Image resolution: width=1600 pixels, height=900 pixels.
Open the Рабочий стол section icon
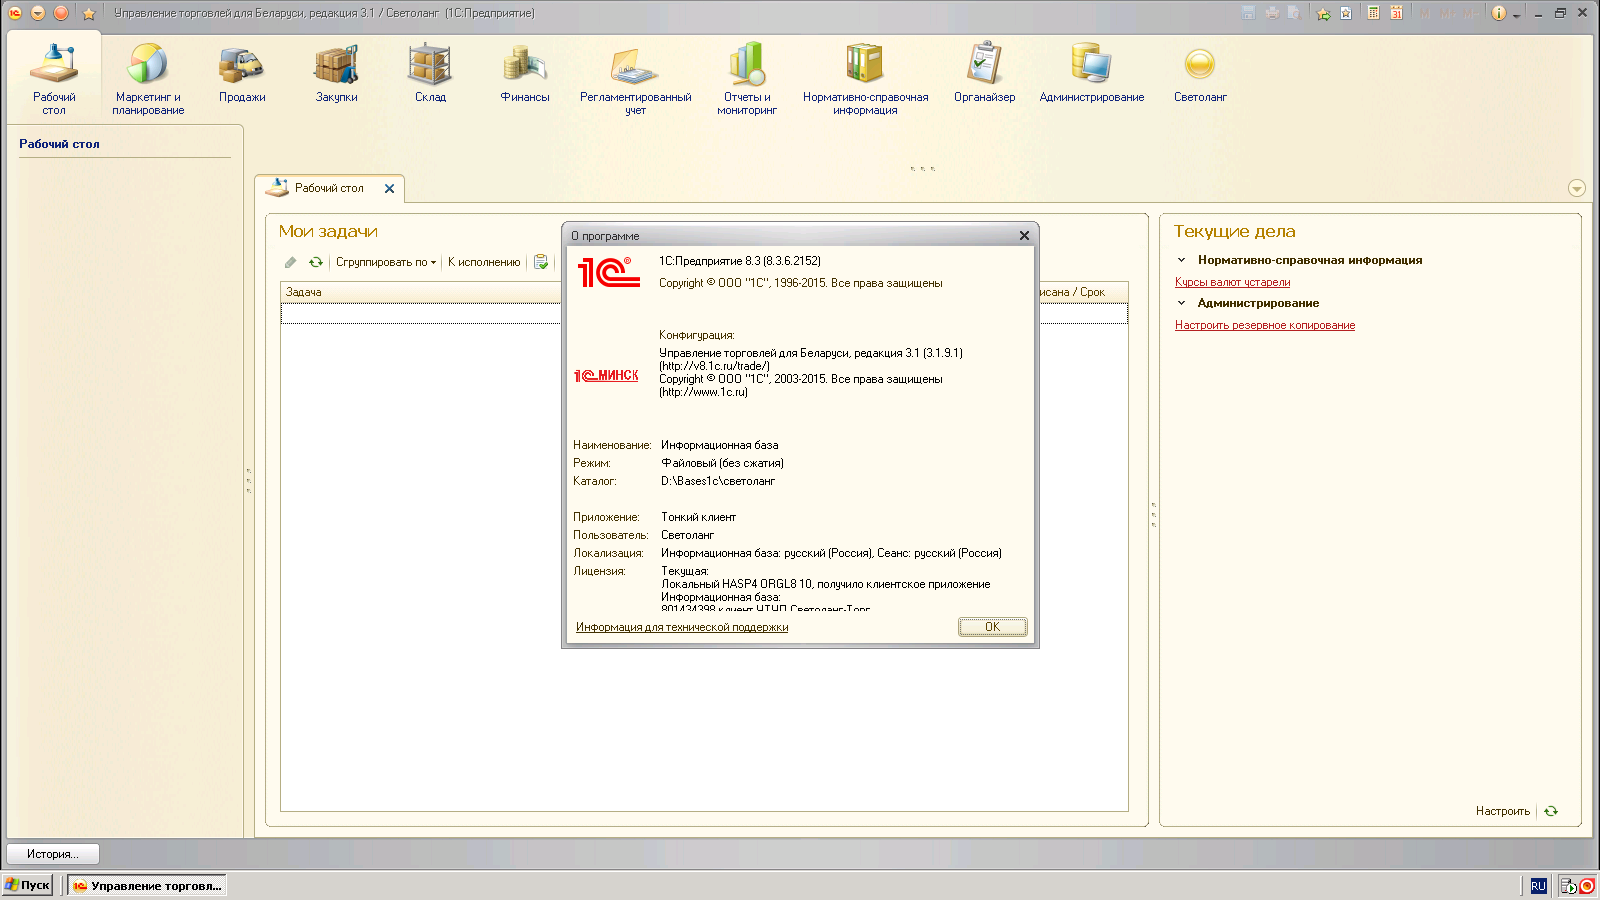54,79
